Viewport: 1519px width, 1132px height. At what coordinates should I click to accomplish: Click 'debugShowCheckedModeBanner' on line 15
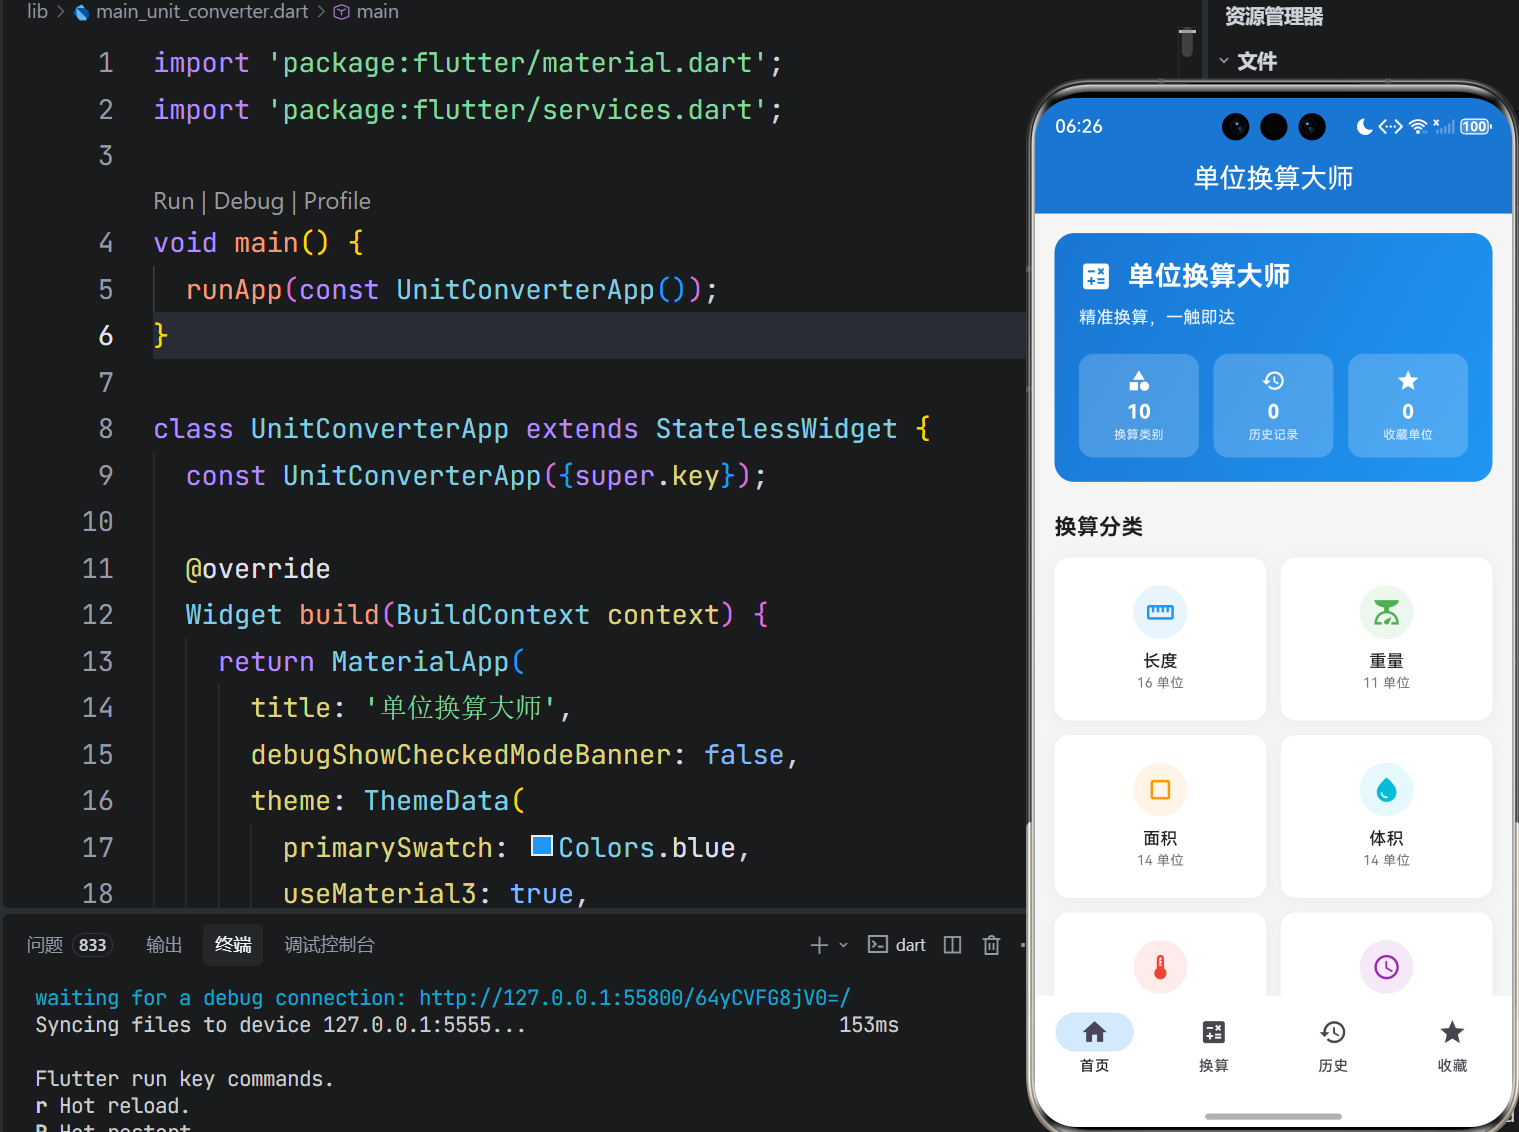coord(461,755)
